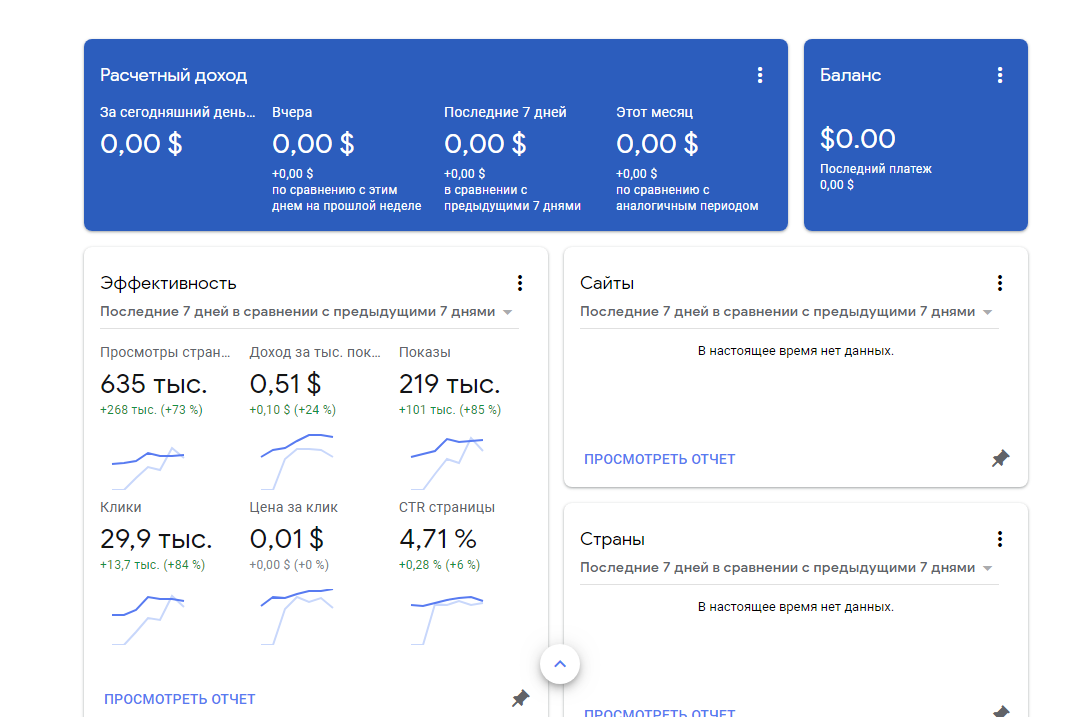This screenshot has height=717, width=1087.
Task: Open more options for the Страны card
Action: pos(1000,539)
